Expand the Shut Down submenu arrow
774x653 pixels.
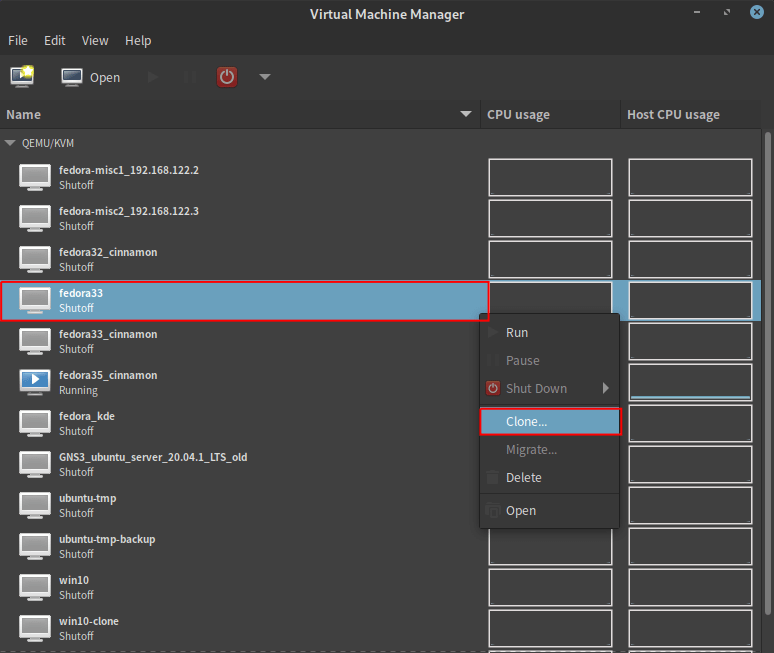point(606,388)
